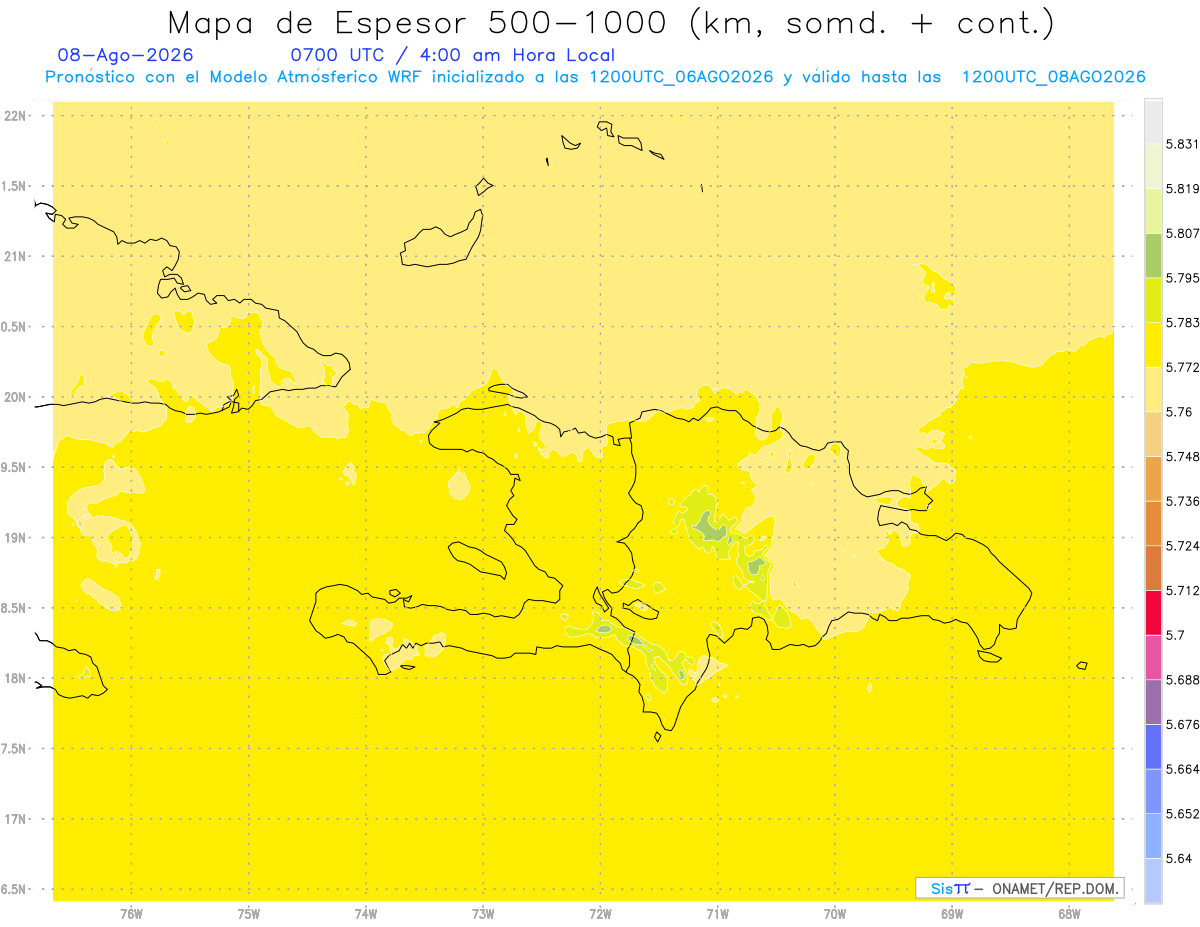This screenshot has width=1200, height=927.
Task: Click the '20N' latitude label
Action: (16, 397)
